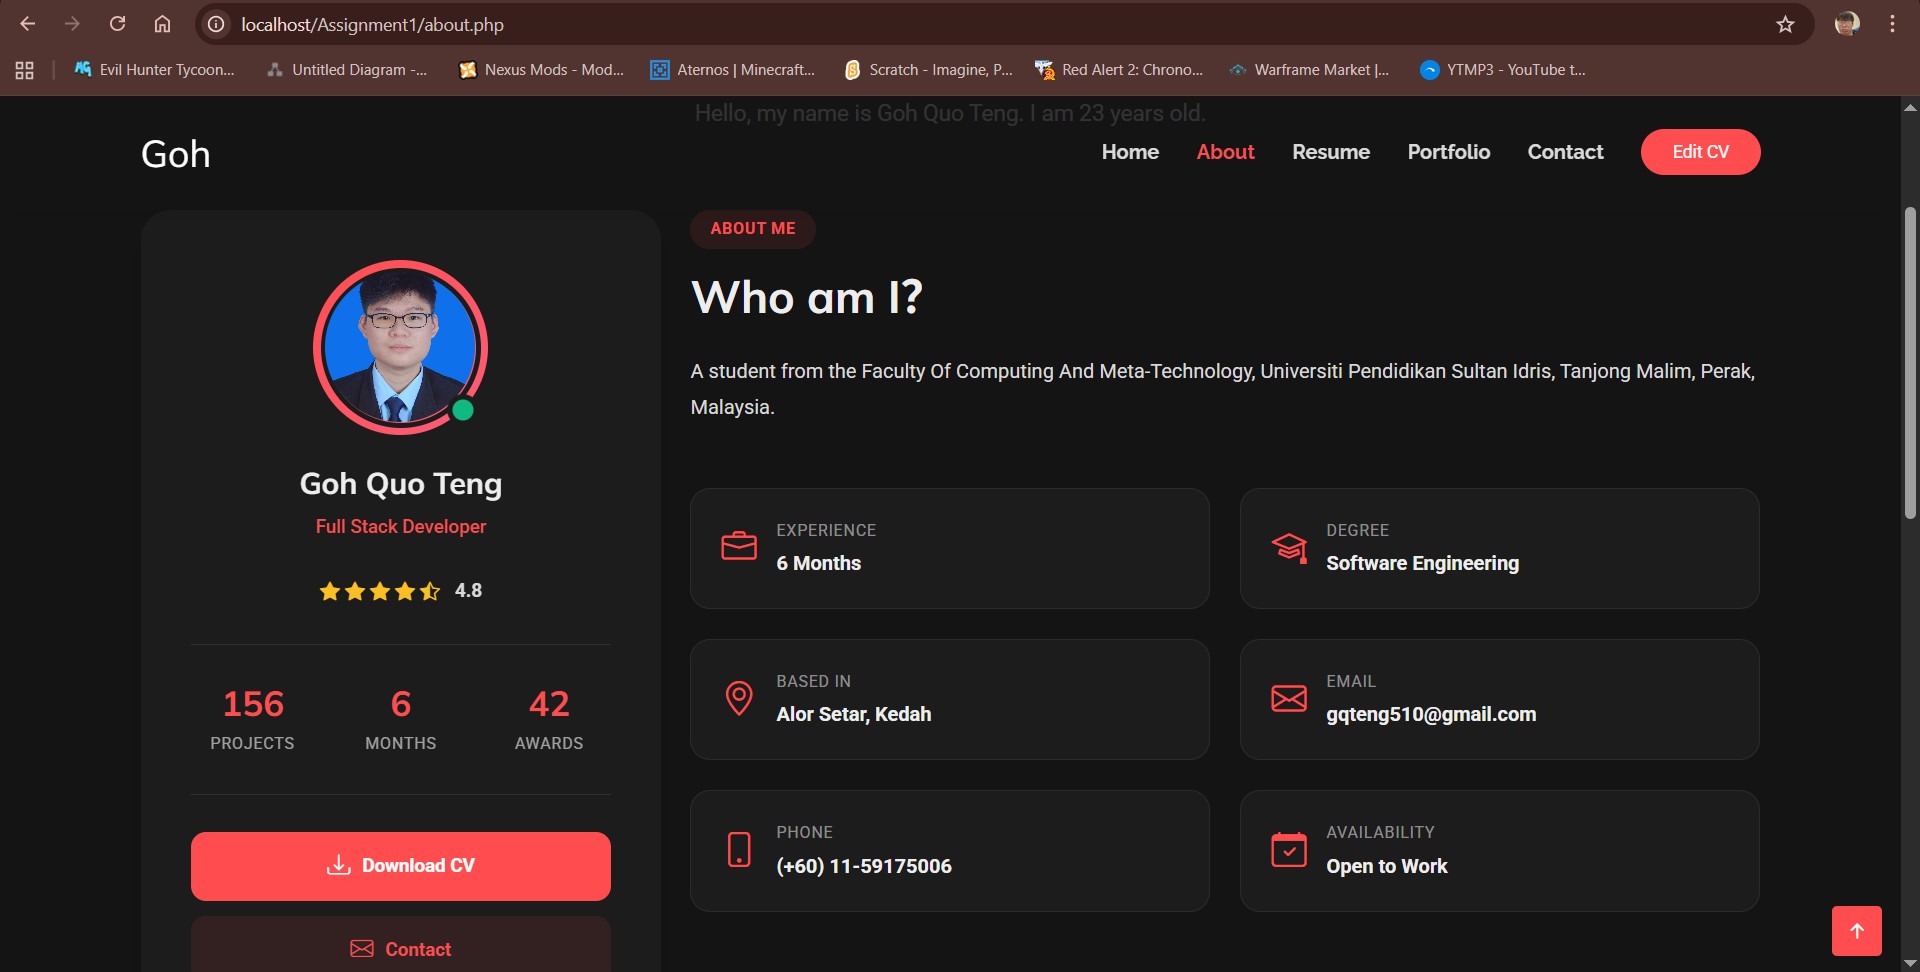
Task: Click the ABOUT ME badge
Action: point(753,229)
